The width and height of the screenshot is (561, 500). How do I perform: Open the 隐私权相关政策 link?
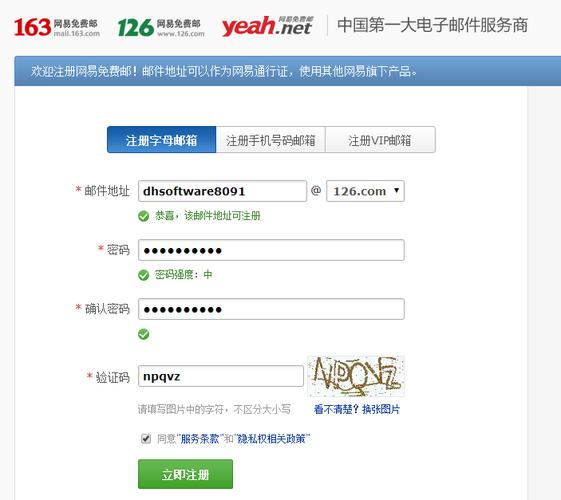[271, 438]
